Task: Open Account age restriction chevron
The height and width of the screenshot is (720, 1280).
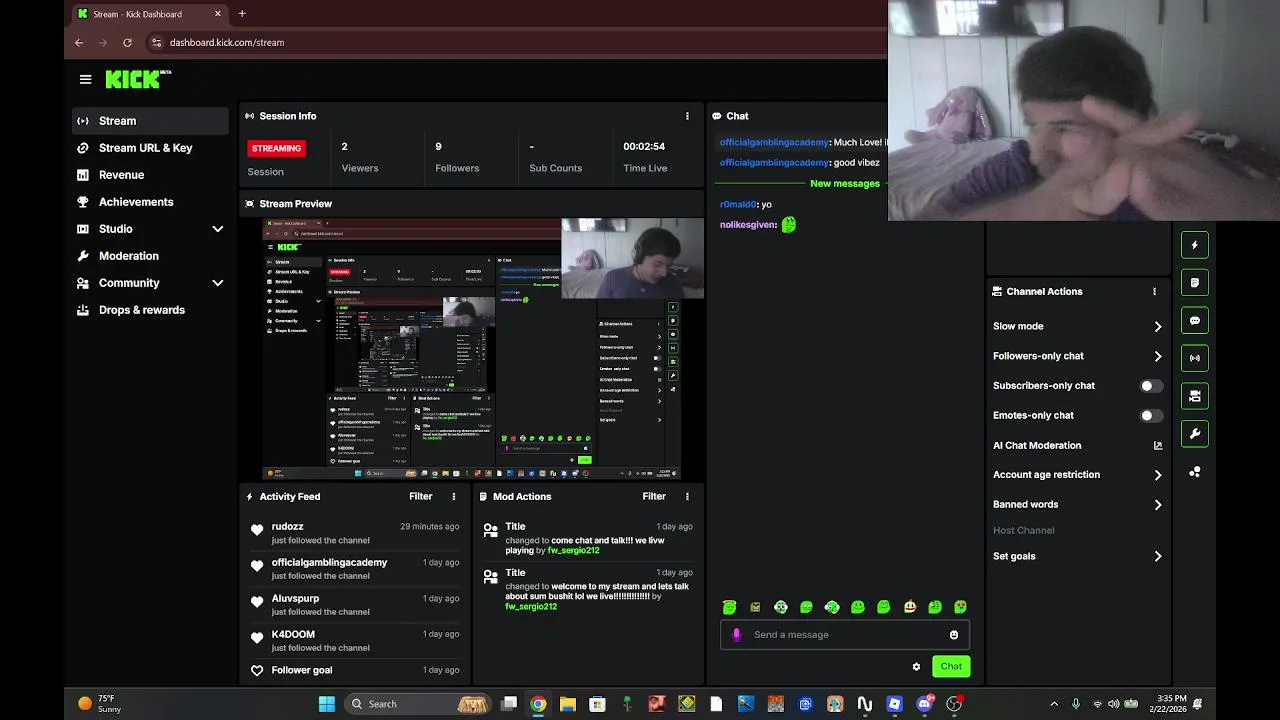Action: coord(1158,476)
